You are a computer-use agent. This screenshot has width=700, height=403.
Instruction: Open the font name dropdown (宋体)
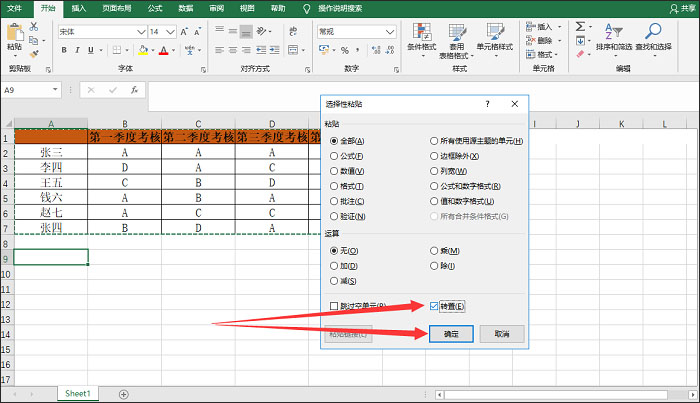pos(140,32)
